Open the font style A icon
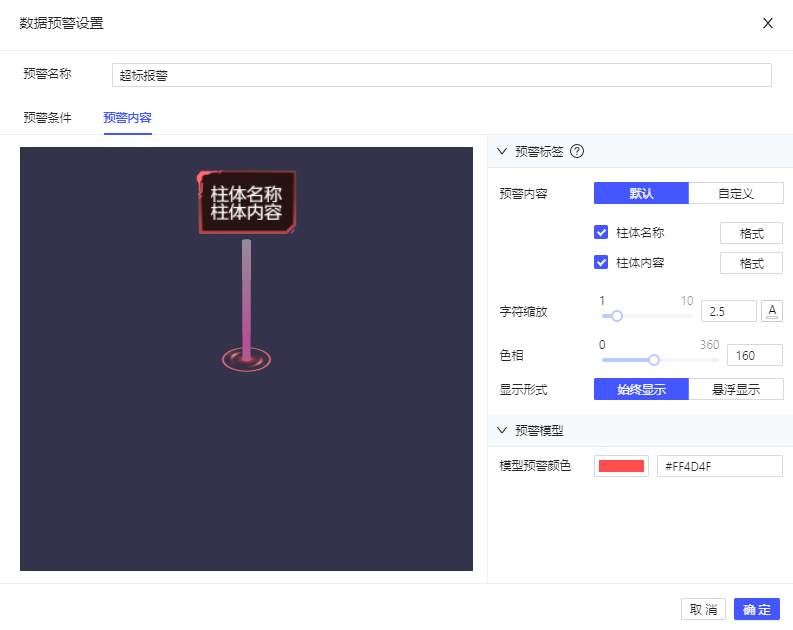Screen dimensions: 793x630 [772, 311]
